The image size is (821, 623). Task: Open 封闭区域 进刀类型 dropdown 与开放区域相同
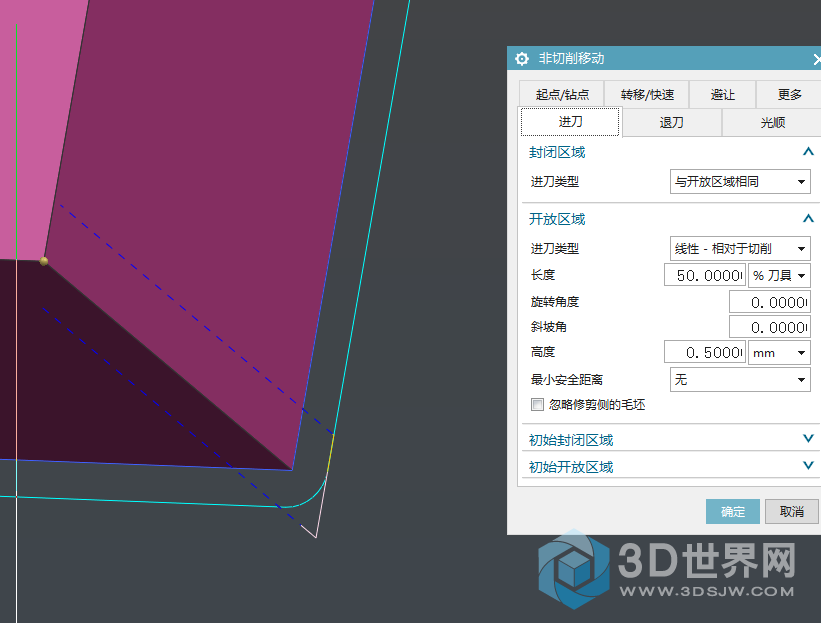(x=740, y=182)
